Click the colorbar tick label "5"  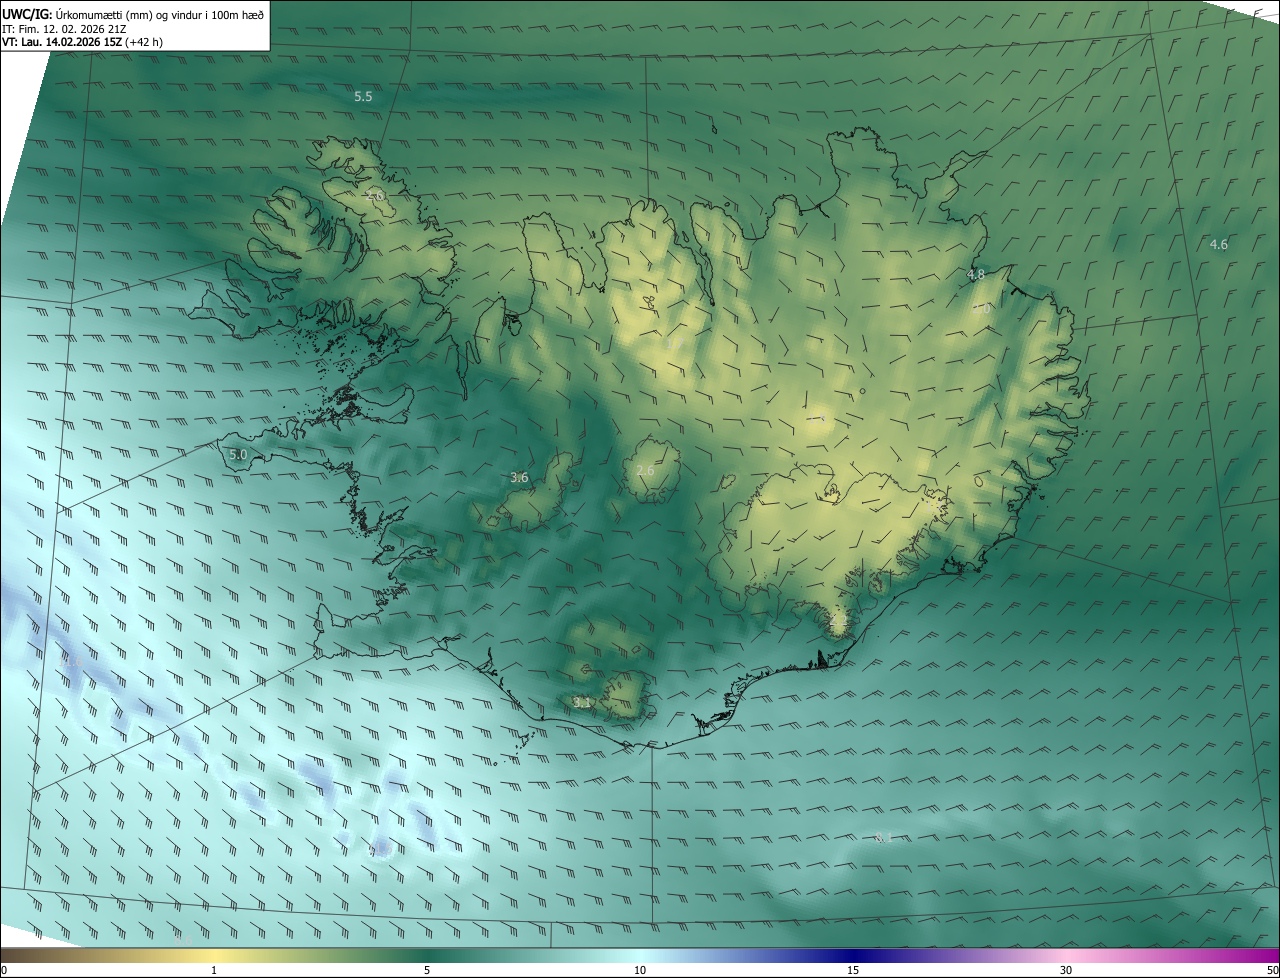pyautogui.click(x=427, y=970)
